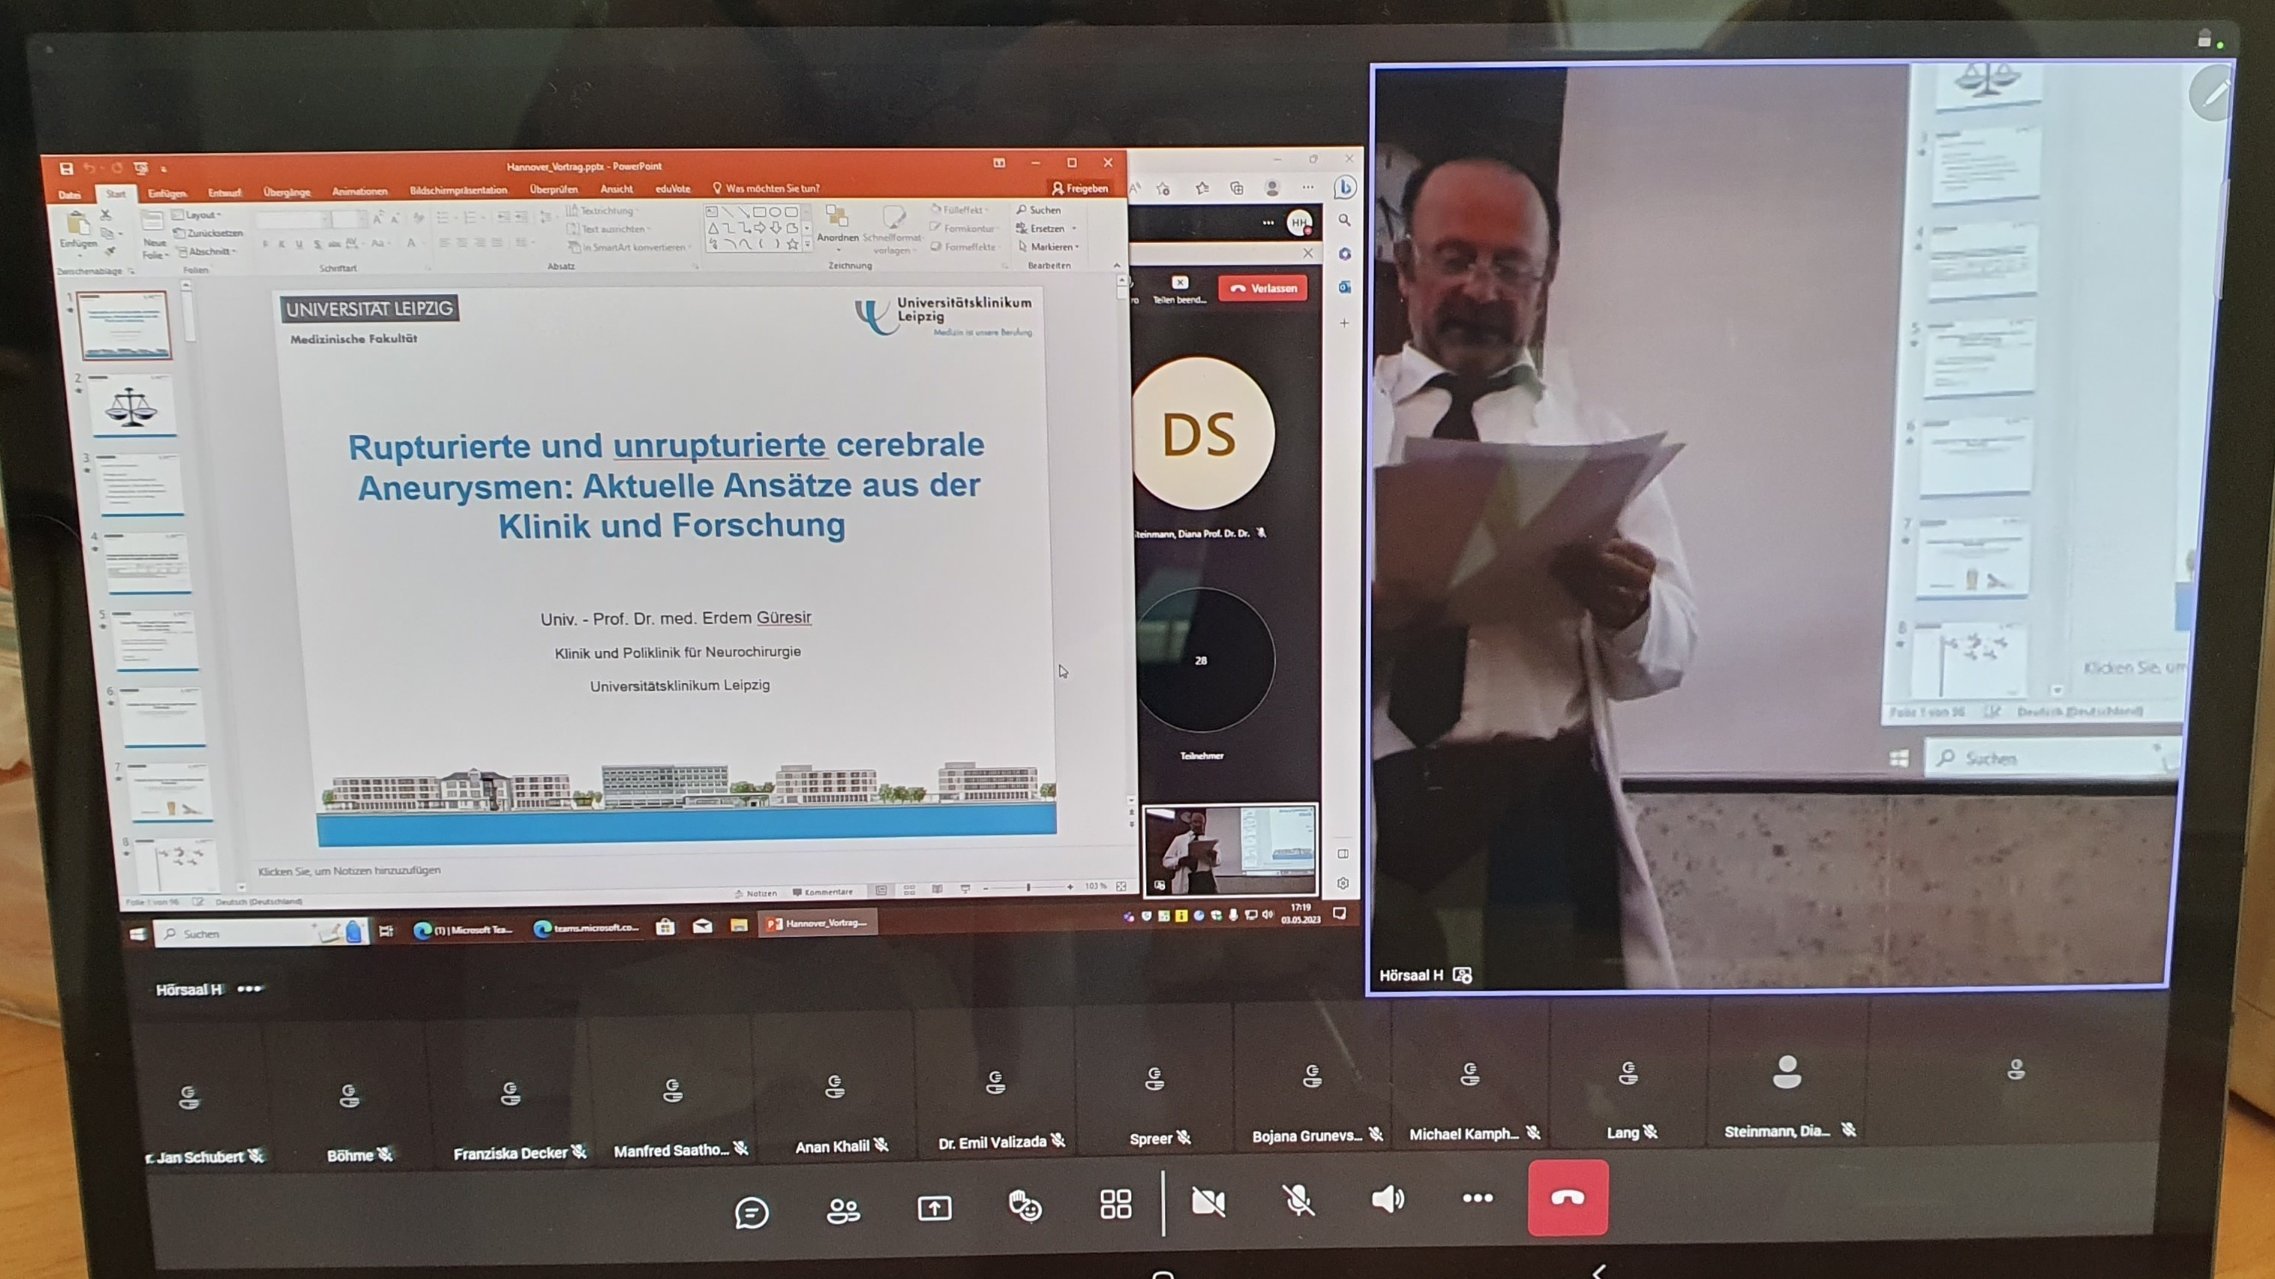Open more options three-dot menu in toolbar
This screenshot has width=2275, height=1279.
tap(1477, 1197)
